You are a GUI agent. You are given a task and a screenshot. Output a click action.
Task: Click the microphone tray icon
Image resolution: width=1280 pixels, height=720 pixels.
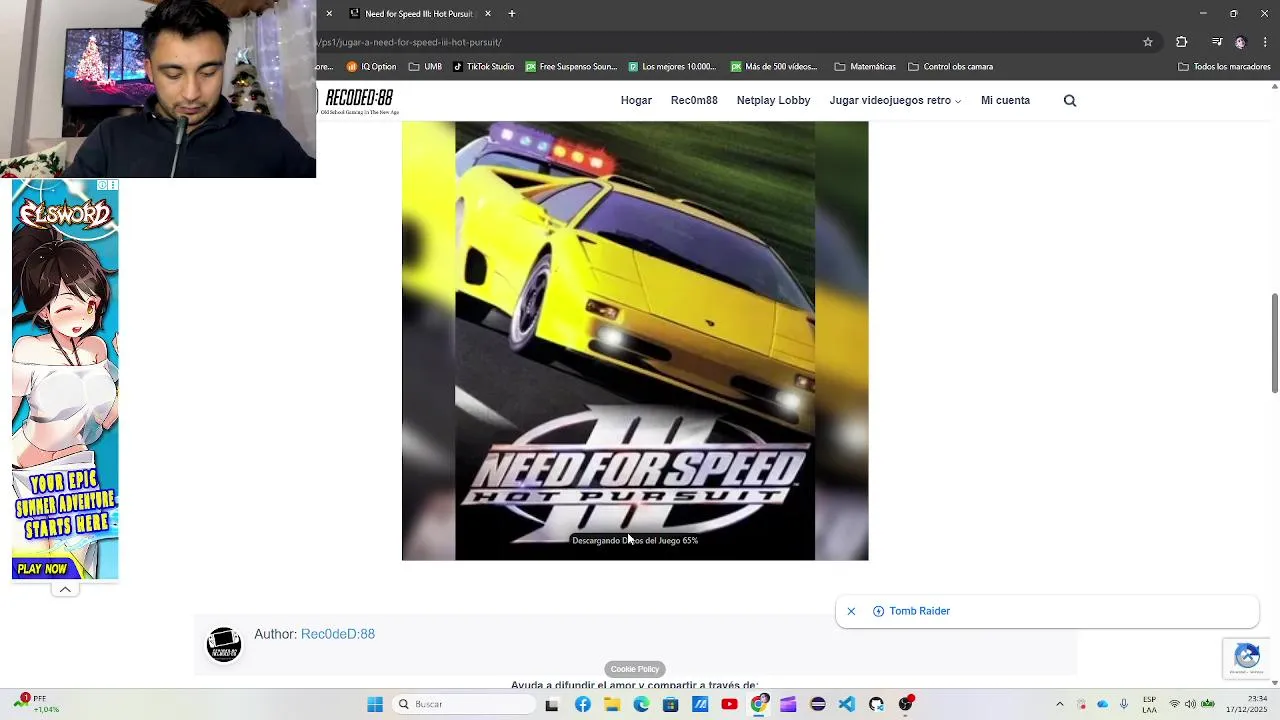tap(1124, 704)
